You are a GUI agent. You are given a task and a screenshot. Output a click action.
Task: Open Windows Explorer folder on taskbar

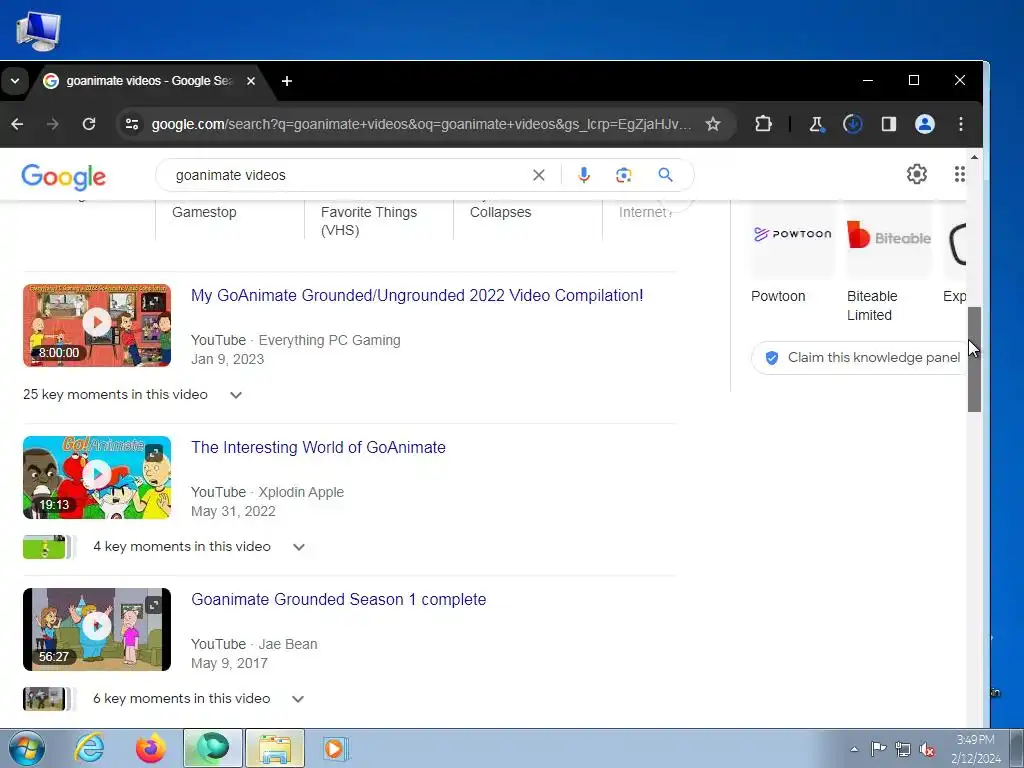[274, 748]
